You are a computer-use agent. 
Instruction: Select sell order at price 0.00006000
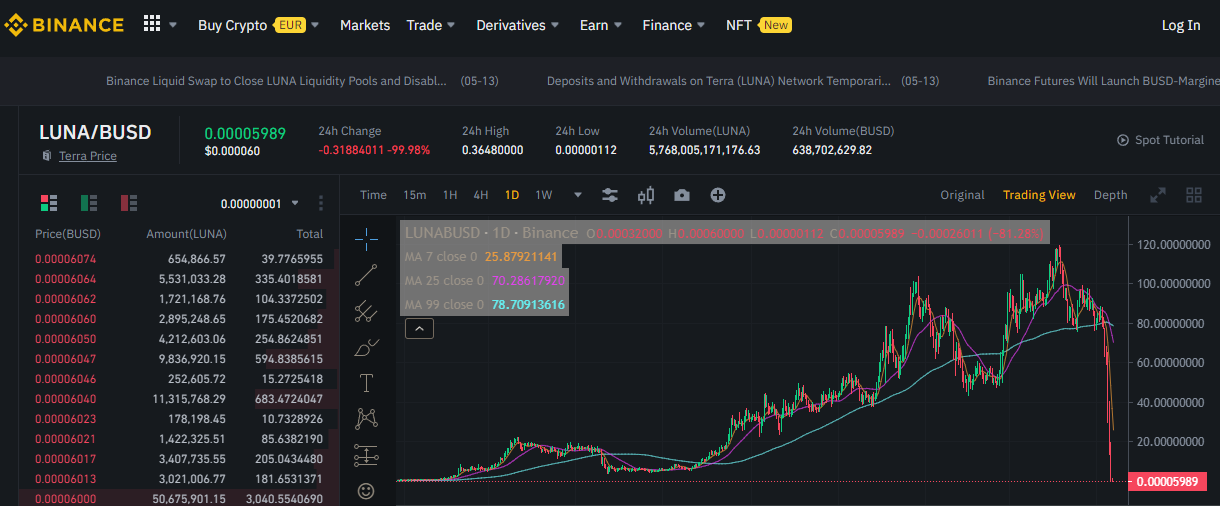[x=178, y=499]
